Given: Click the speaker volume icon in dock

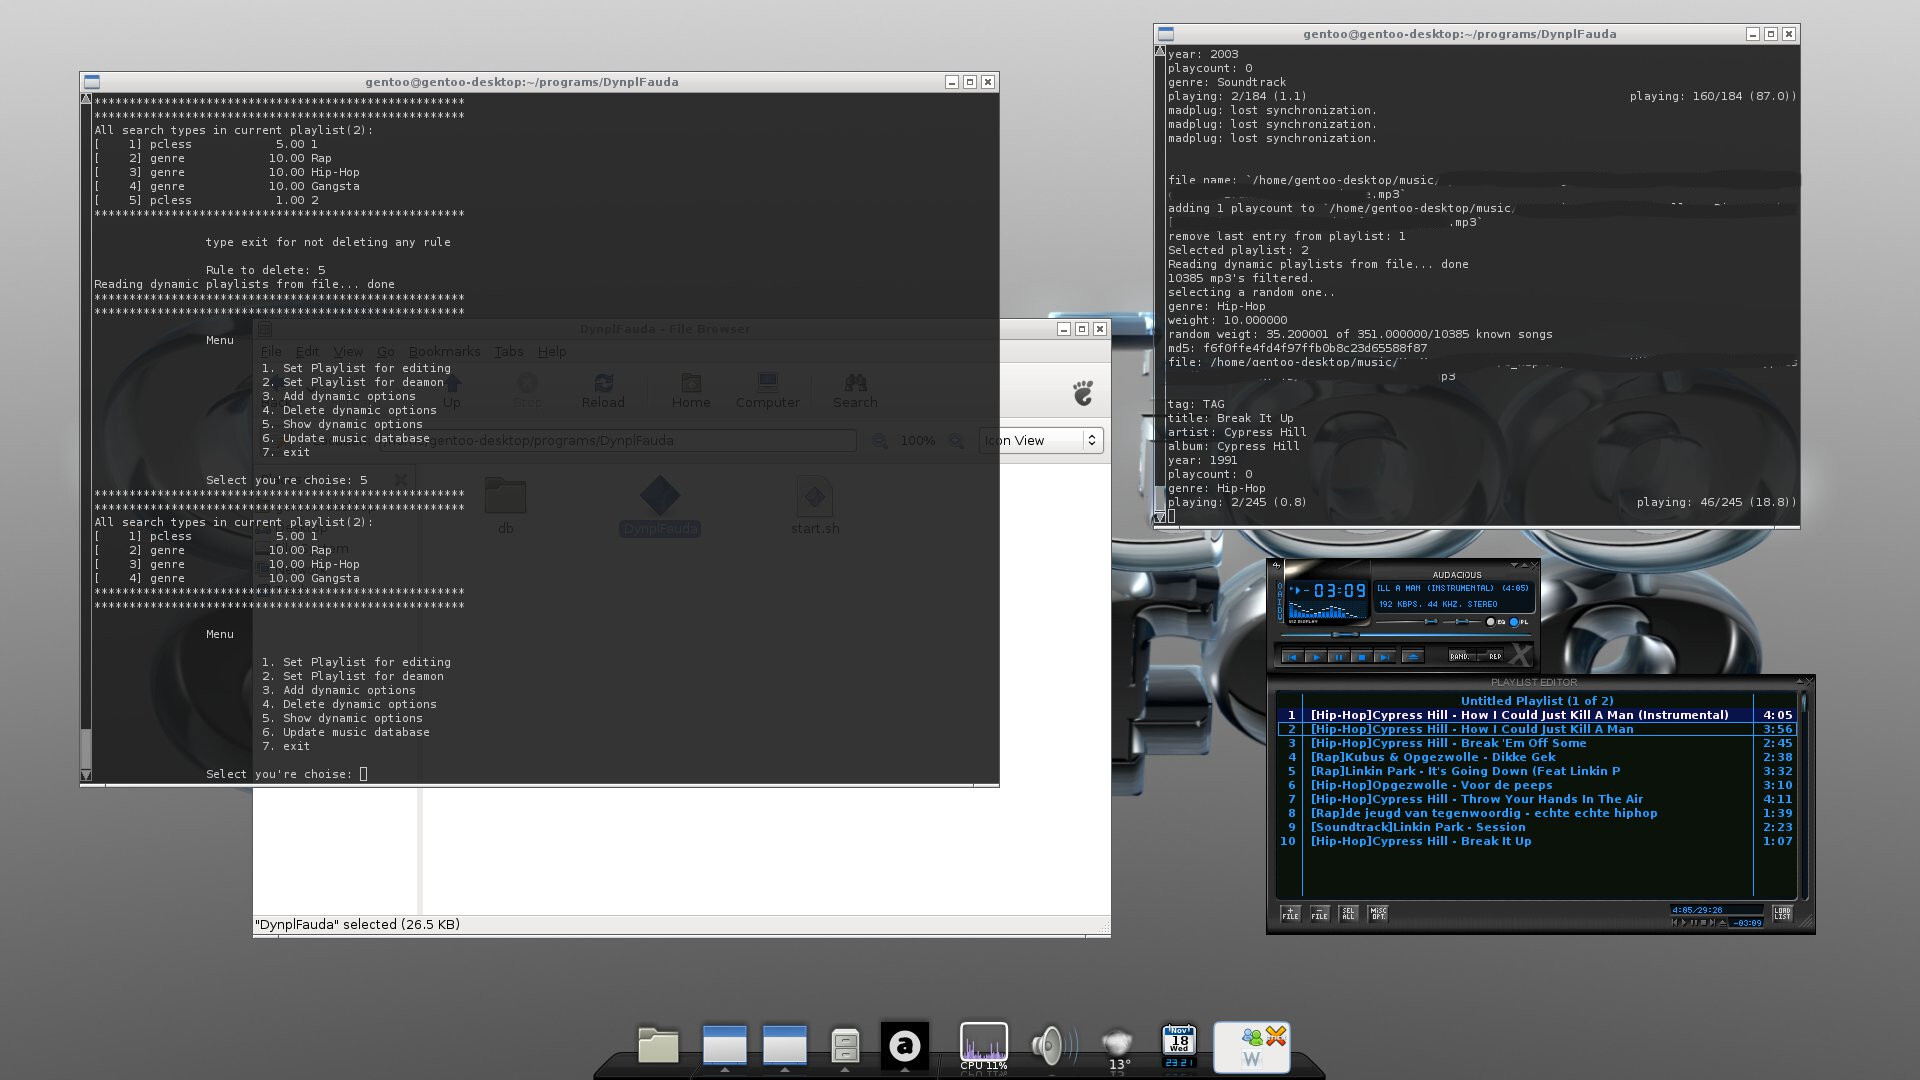Looking at the screenshot, I should [1052, 1046].
